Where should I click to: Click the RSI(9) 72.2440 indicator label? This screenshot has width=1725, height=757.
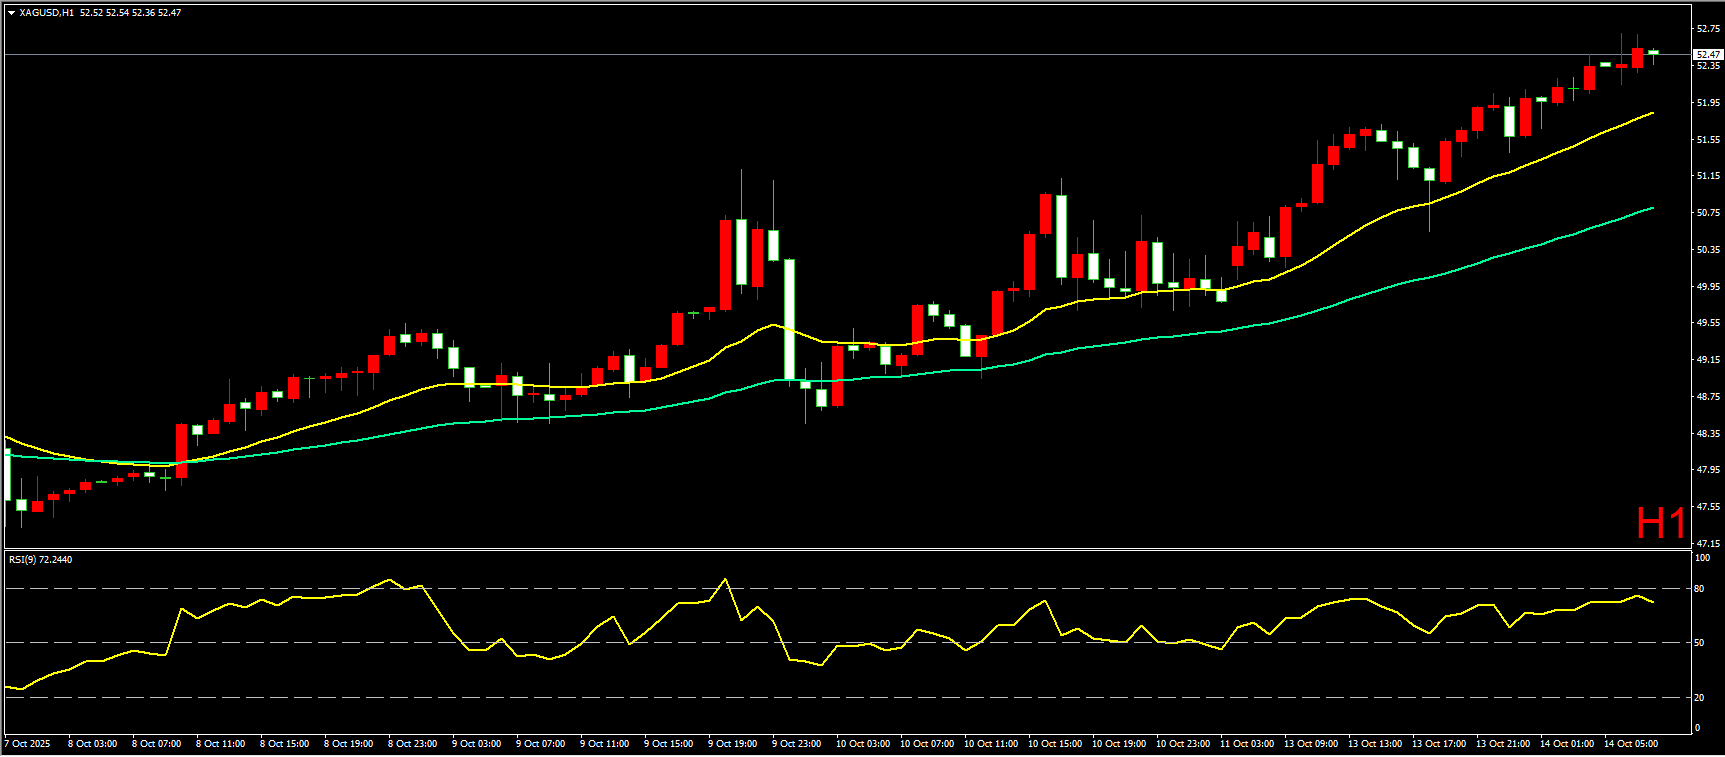point(40,559)
